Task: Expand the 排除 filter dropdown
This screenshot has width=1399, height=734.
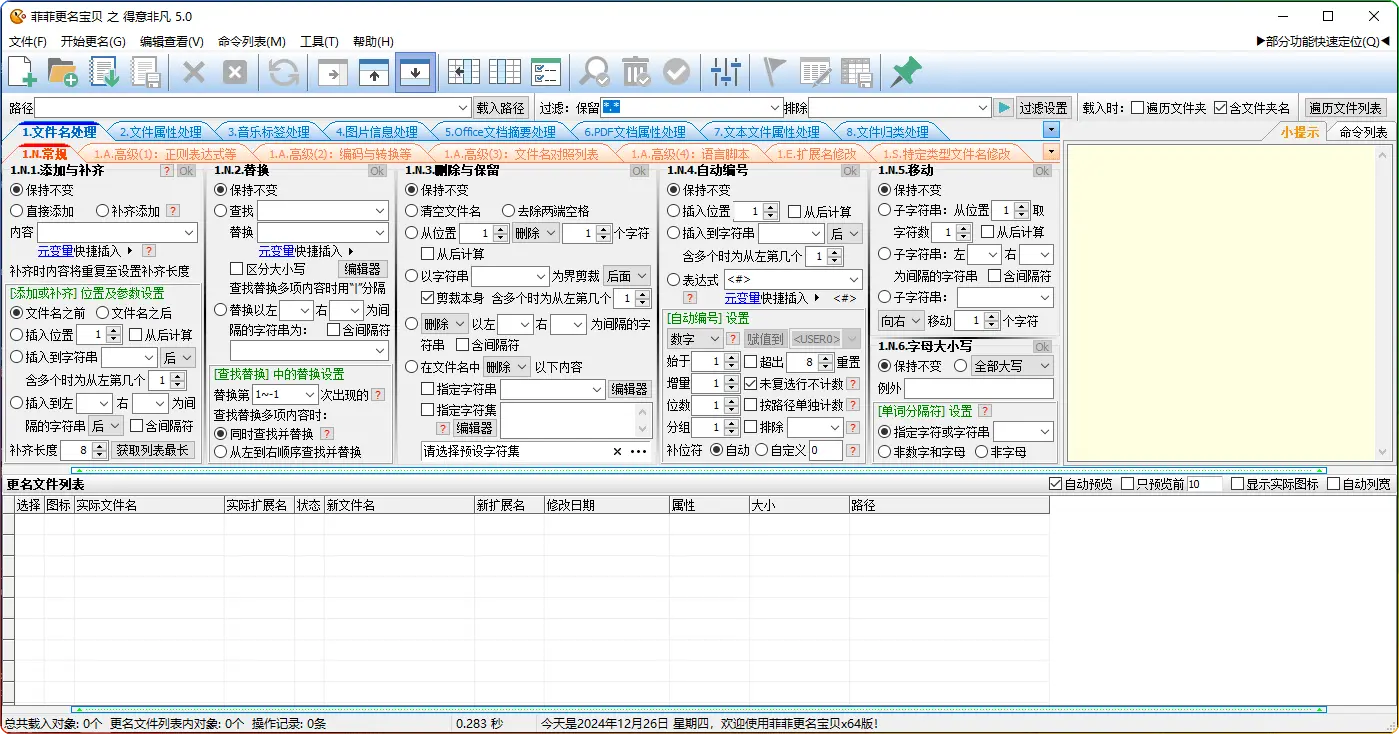Action: point(983,108)
